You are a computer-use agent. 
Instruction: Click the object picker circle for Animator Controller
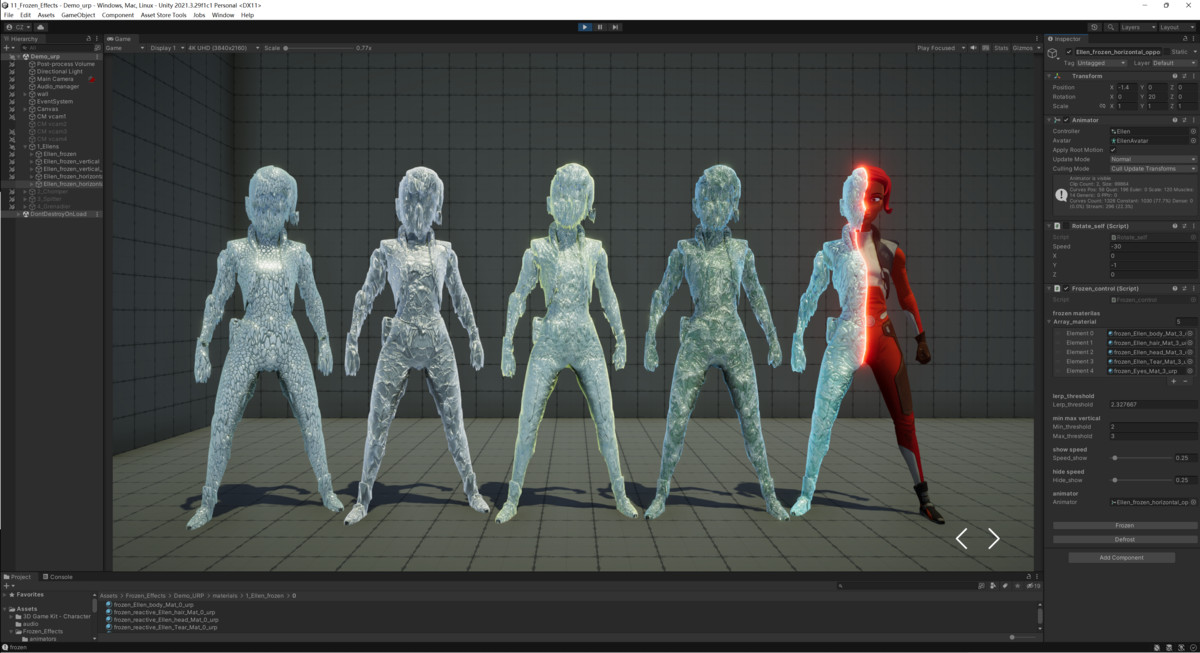coord(1193,131)
